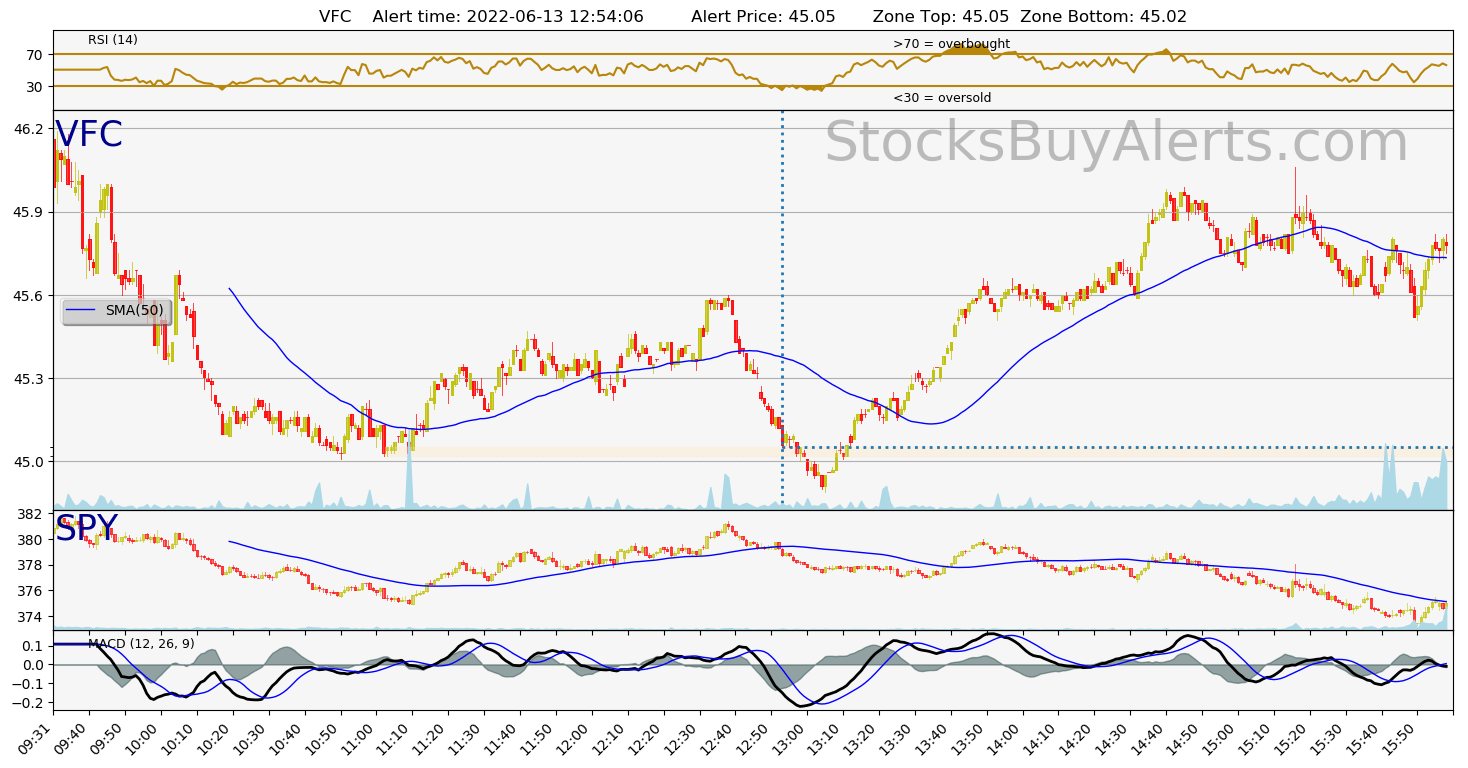This screenshot has height=768, width=1468.
Task: Click the 12:50 time axis label
Action: (x=754, y=738)
